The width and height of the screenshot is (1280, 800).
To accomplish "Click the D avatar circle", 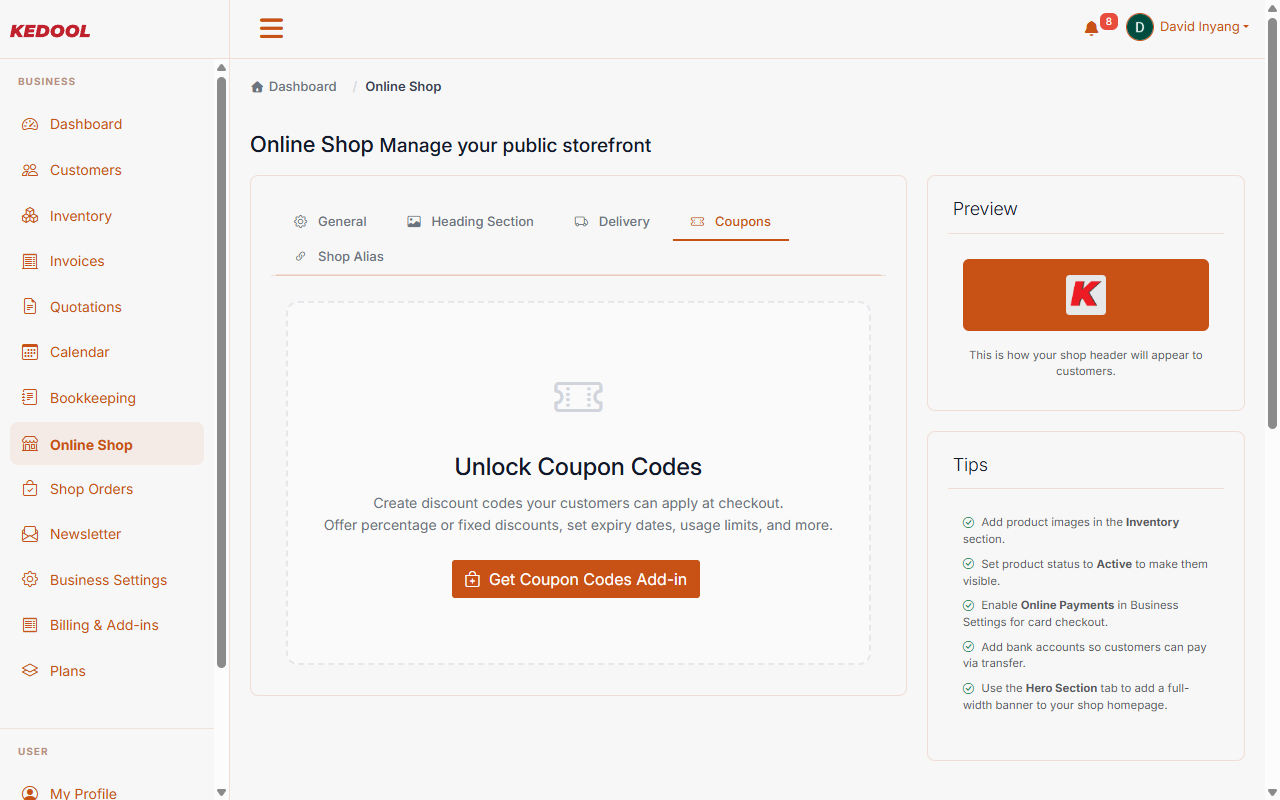I will [1140, 27].
